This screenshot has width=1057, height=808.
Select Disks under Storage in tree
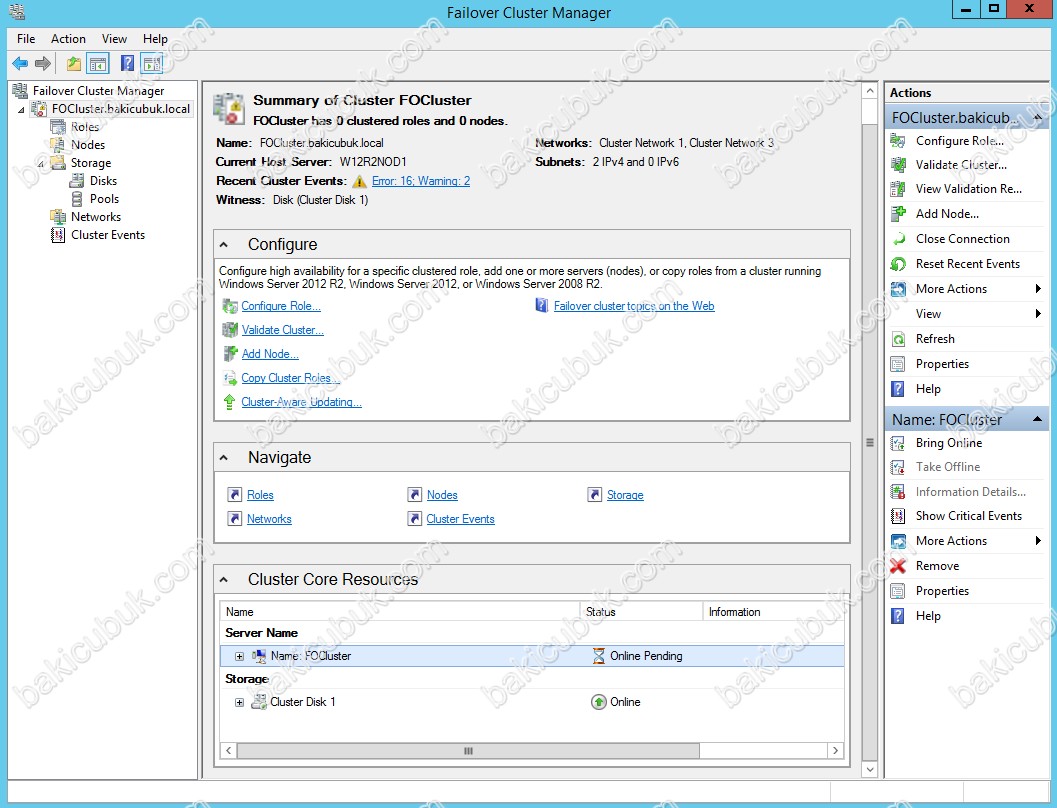[103, 181]
